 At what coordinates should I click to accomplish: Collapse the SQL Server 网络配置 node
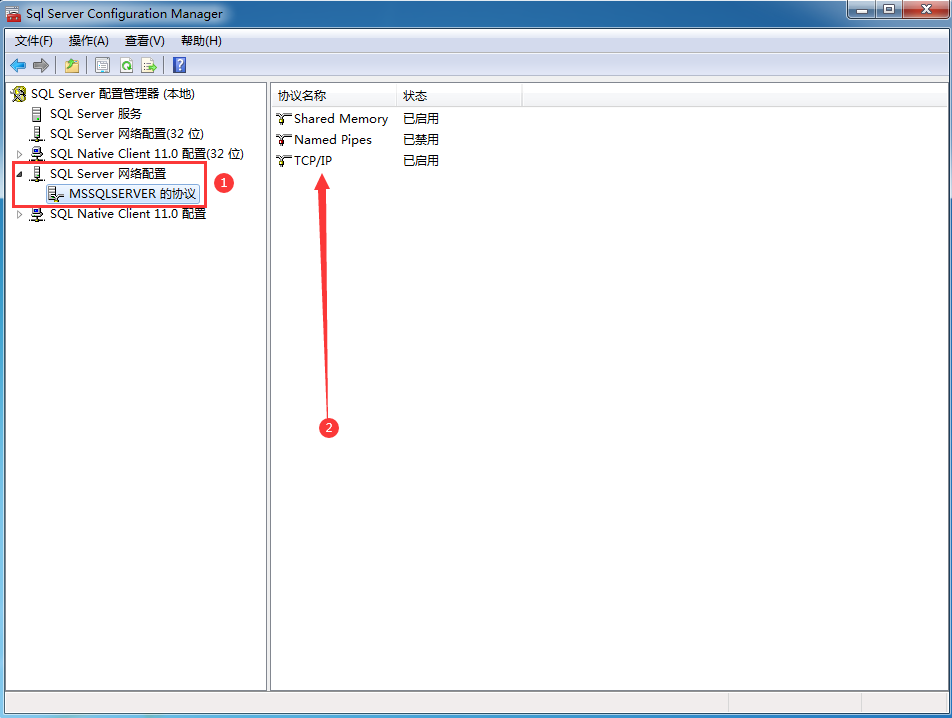19,174
